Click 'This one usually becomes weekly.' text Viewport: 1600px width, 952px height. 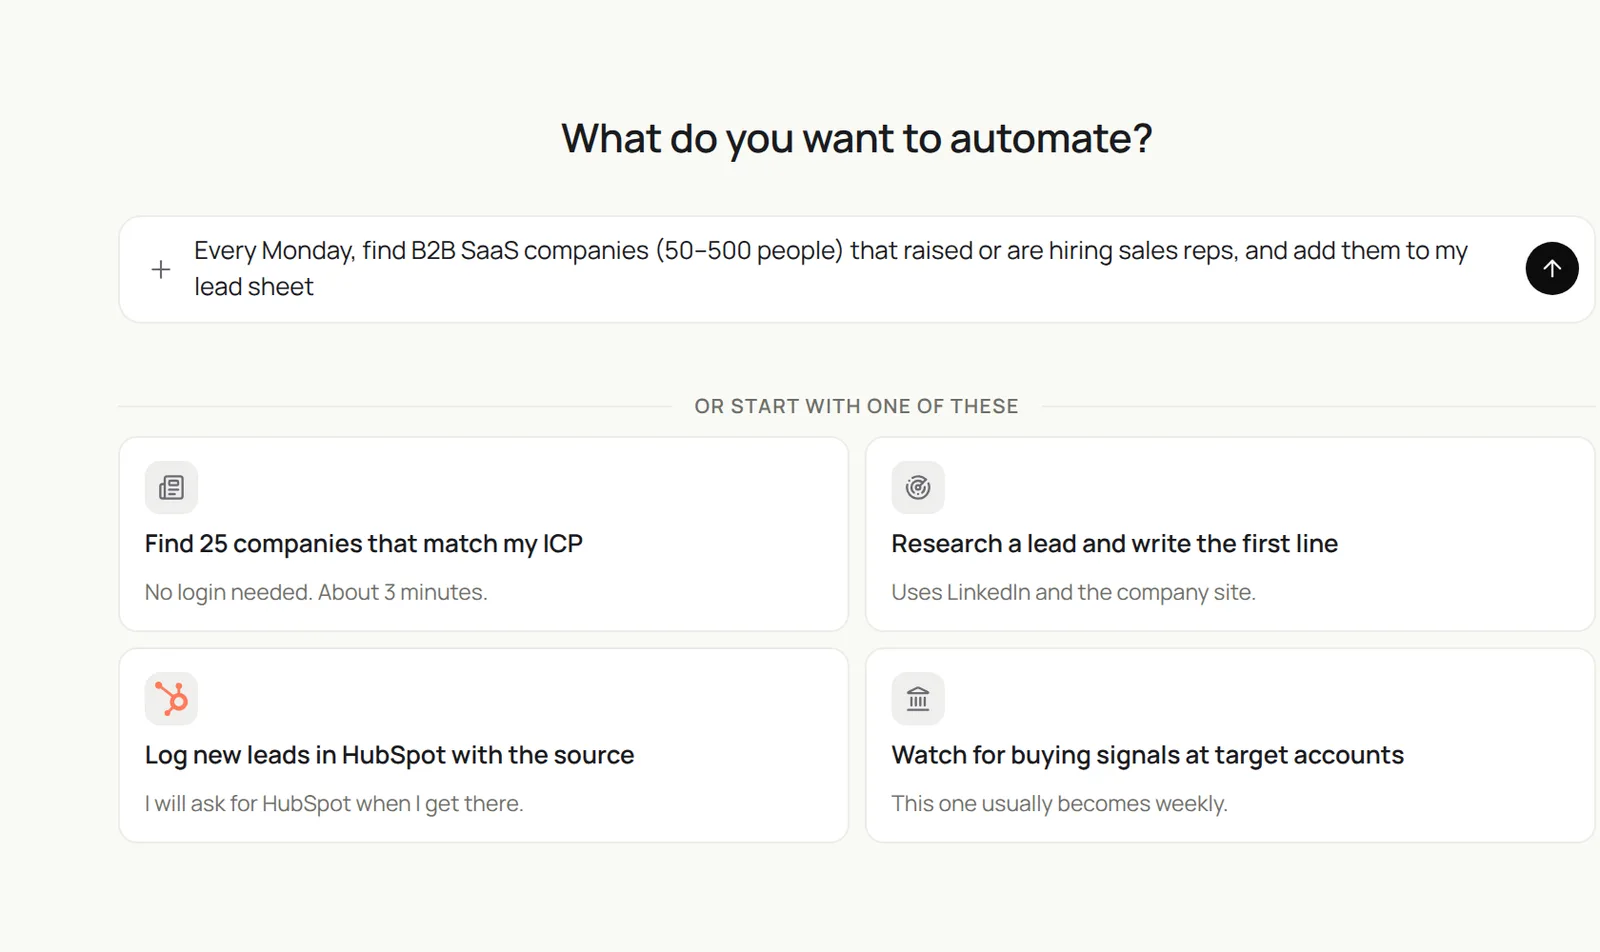pyautogui.click(x=1059, y=803)
